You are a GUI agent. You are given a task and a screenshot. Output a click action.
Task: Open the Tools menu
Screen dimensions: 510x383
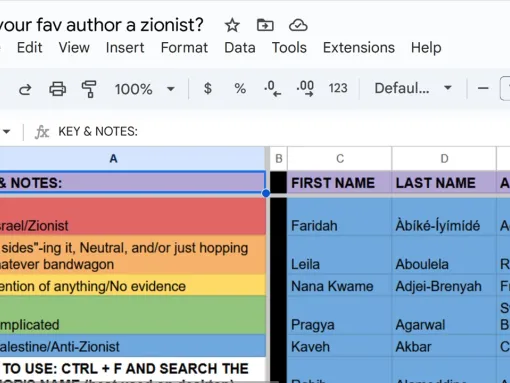coord(289,48)
